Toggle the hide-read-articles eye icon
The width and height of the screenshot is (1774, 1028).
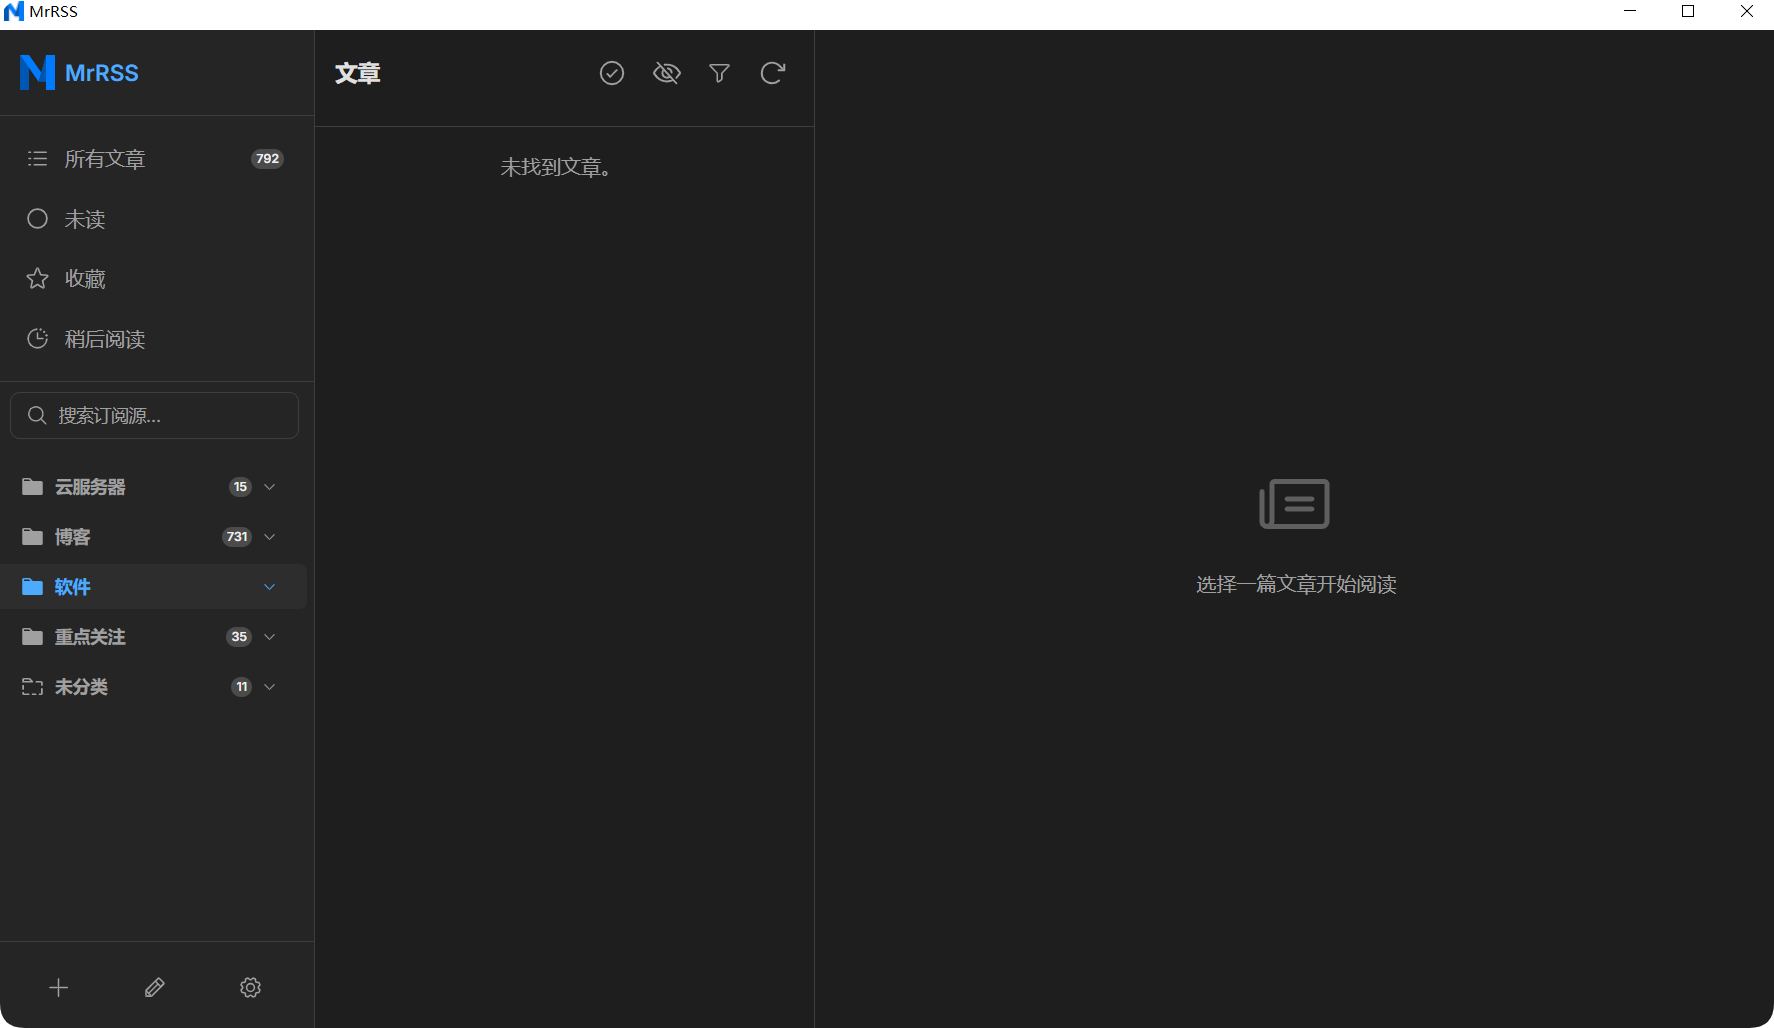(x=665, y=73)
